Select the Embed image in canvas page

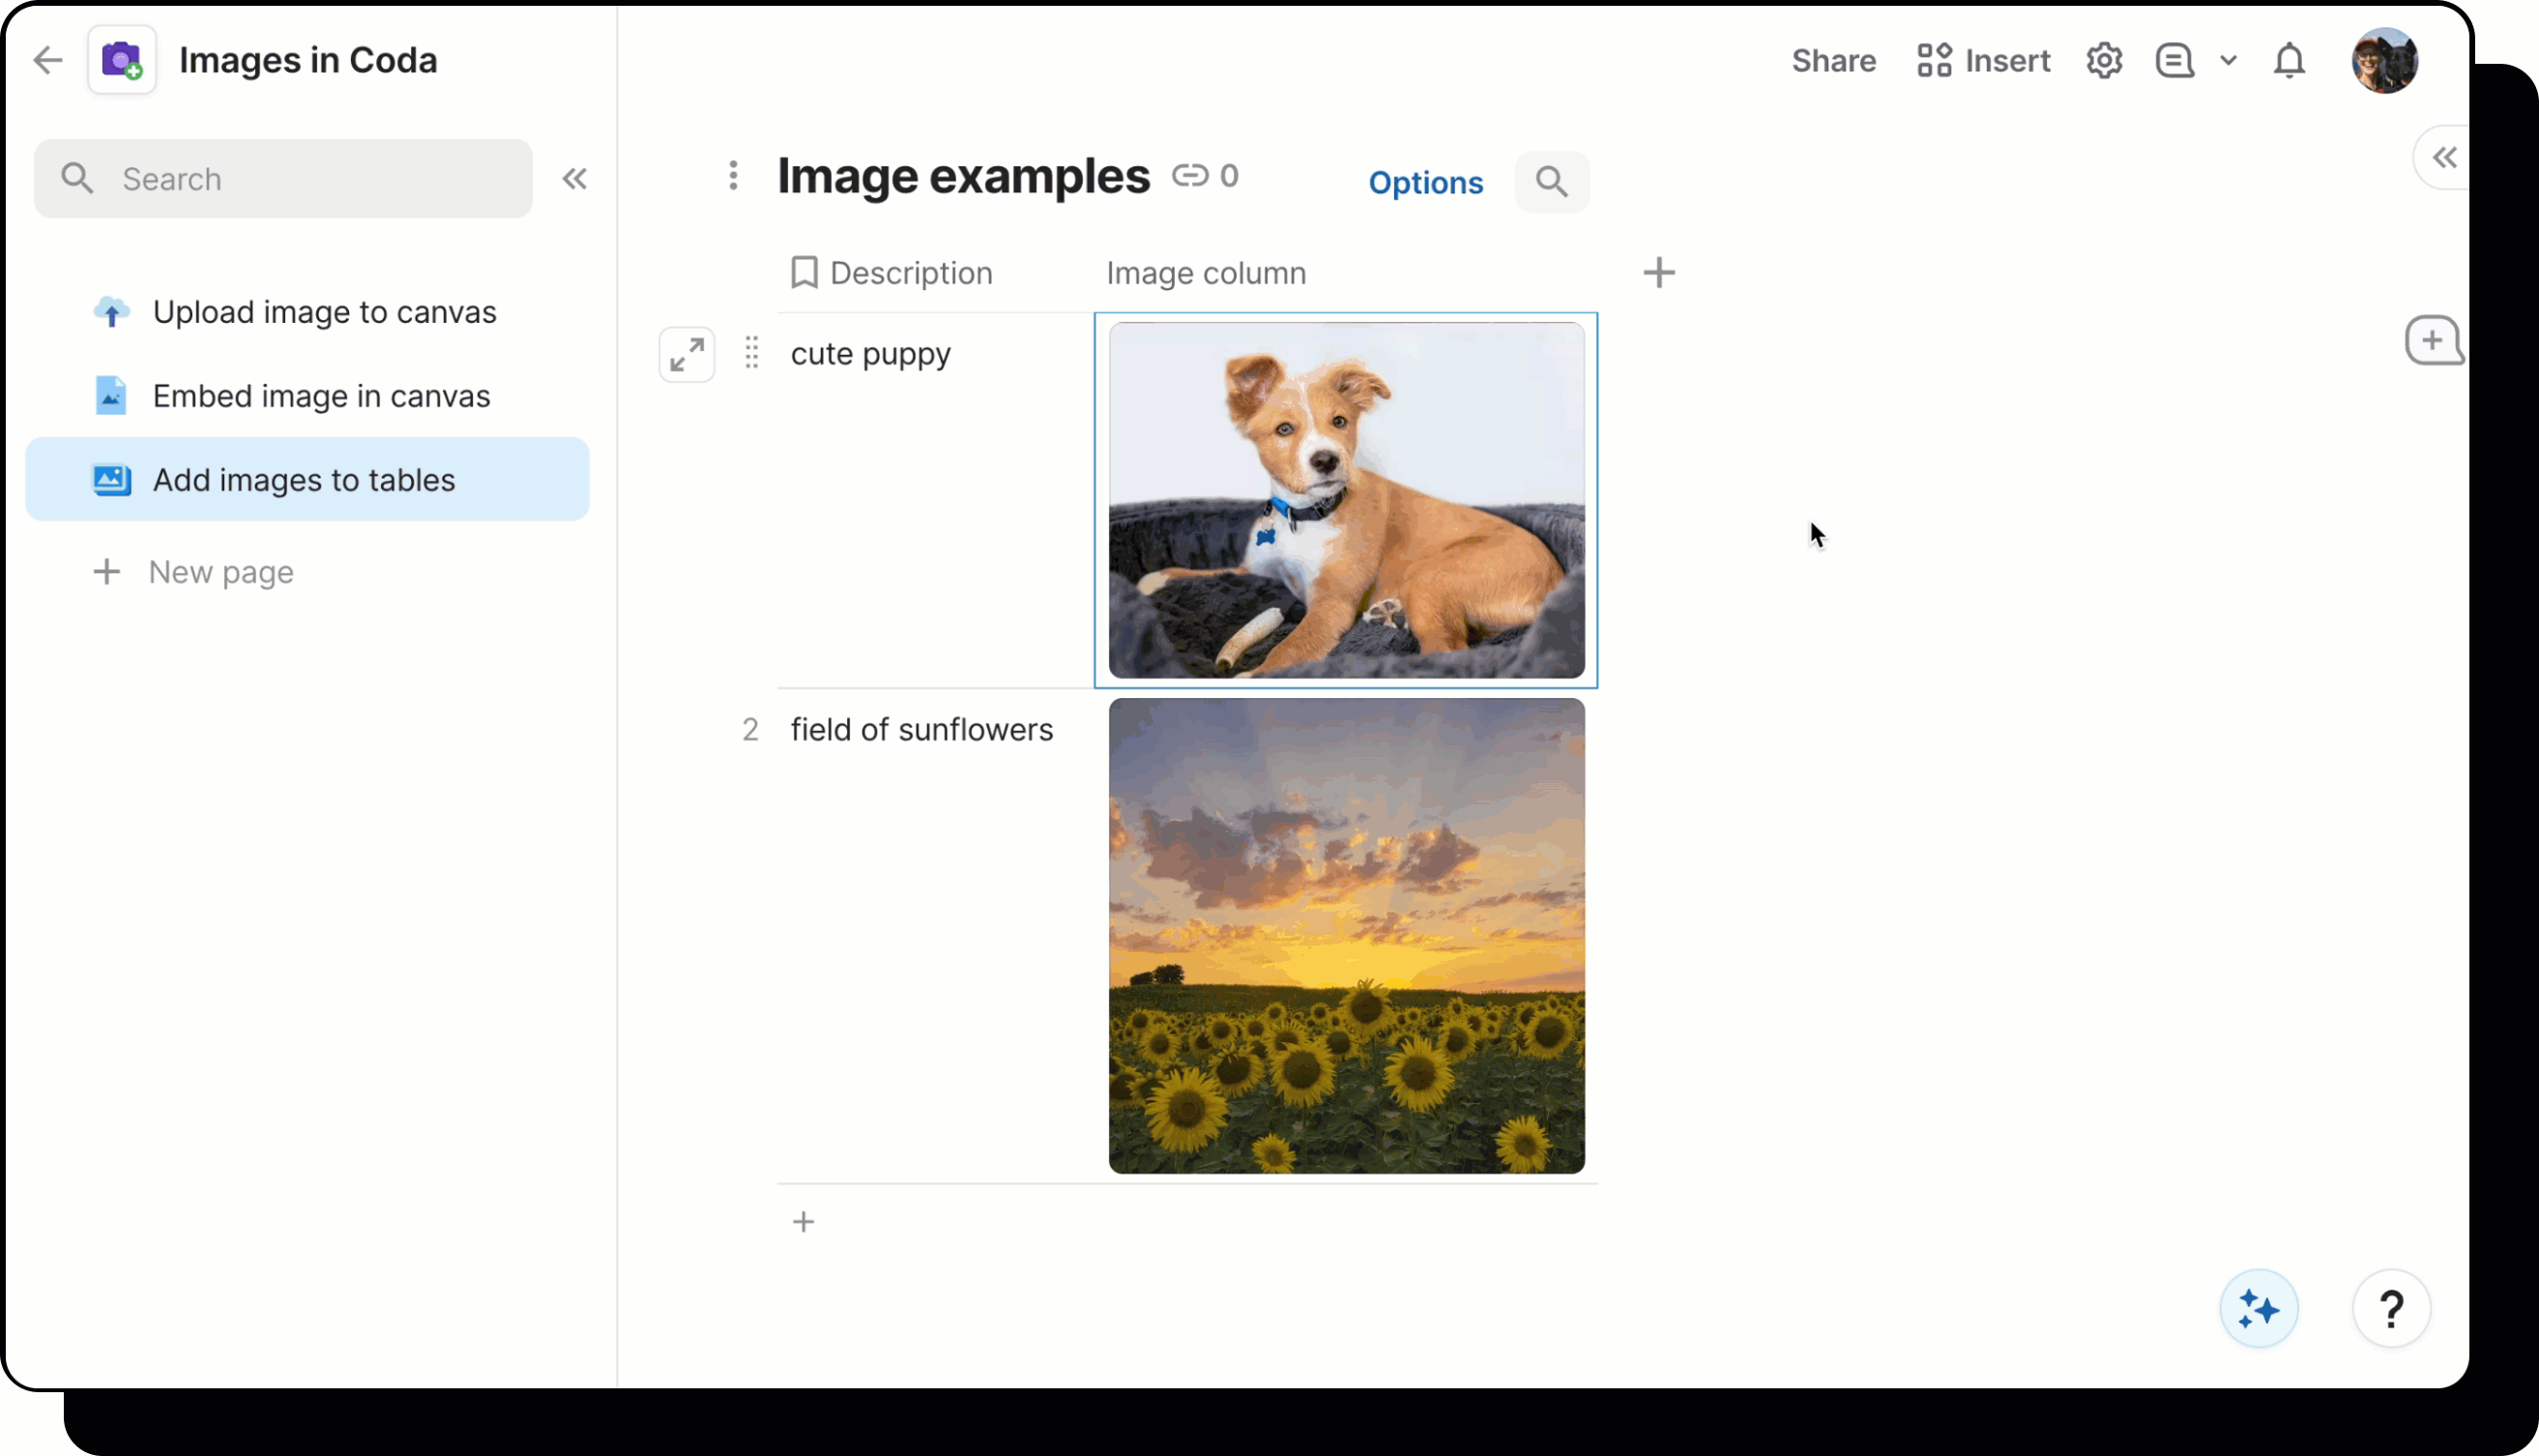321,396
